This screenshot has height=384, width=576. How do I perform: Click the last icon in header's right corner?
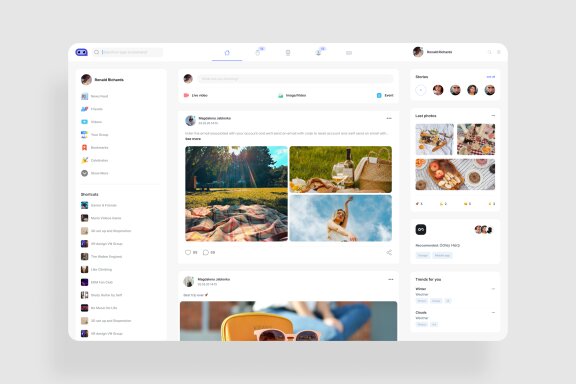(x=499, y=52)
